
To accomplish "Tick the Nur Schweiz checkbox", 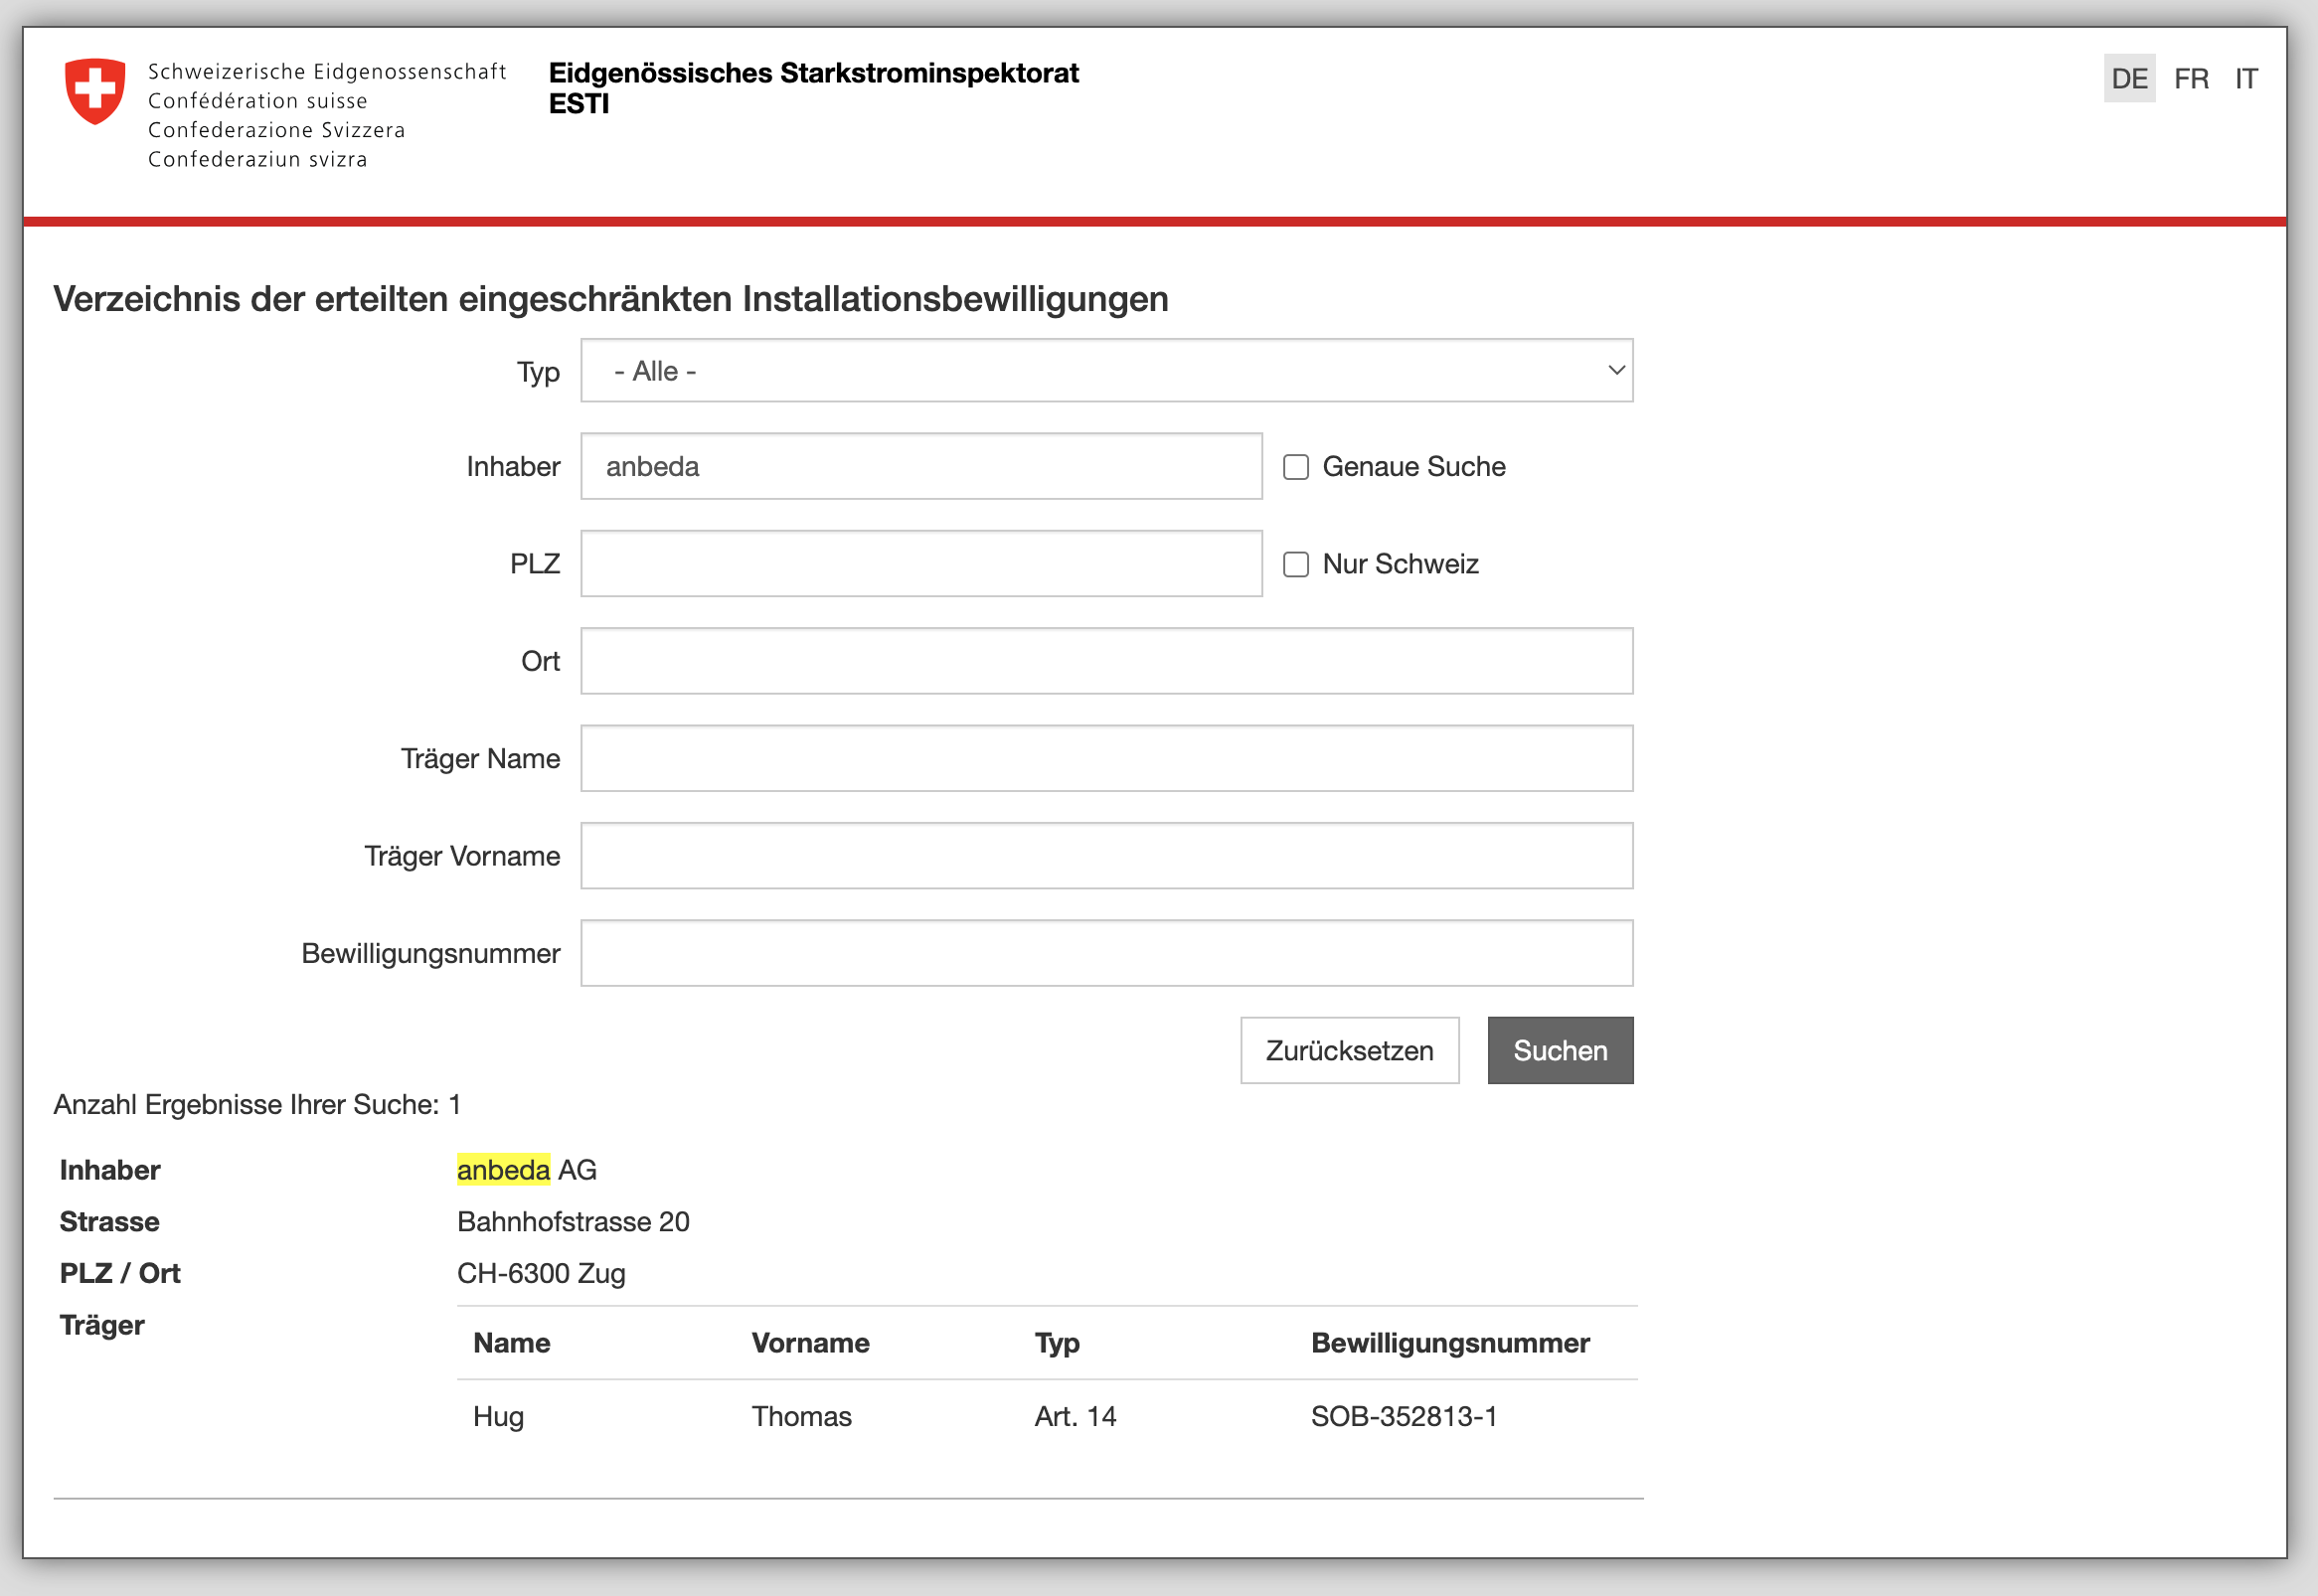I will 1295,564.
